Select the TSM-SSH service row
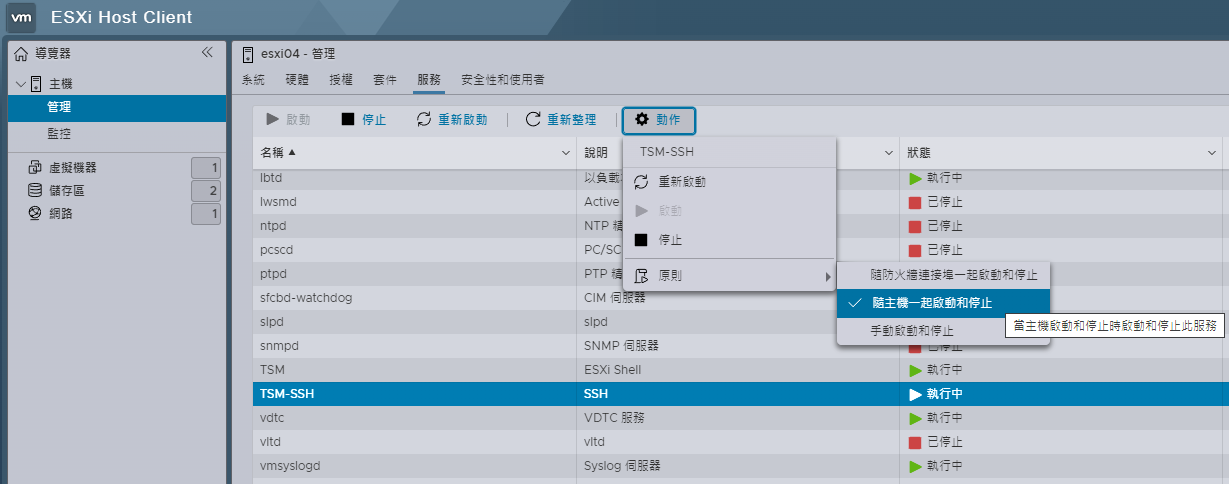The height and width of the screenshot is (484, 1229). click(x=740, y=394)
